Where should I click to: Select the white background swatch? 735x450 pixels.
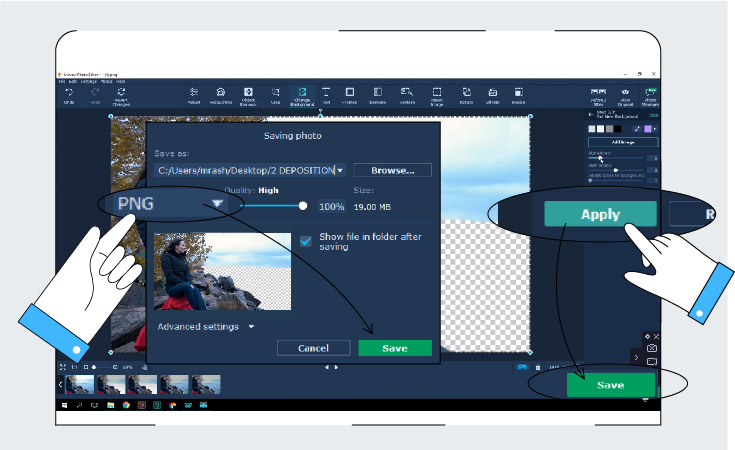(x=600, y=129)
